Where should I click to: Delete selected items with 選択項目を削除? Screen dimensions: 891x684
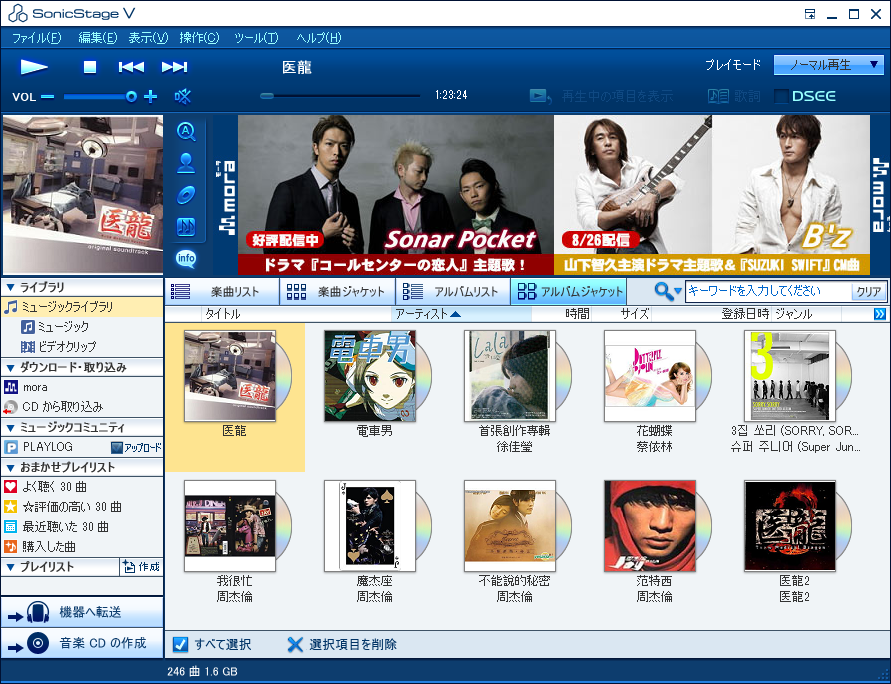tap(342, 644)
